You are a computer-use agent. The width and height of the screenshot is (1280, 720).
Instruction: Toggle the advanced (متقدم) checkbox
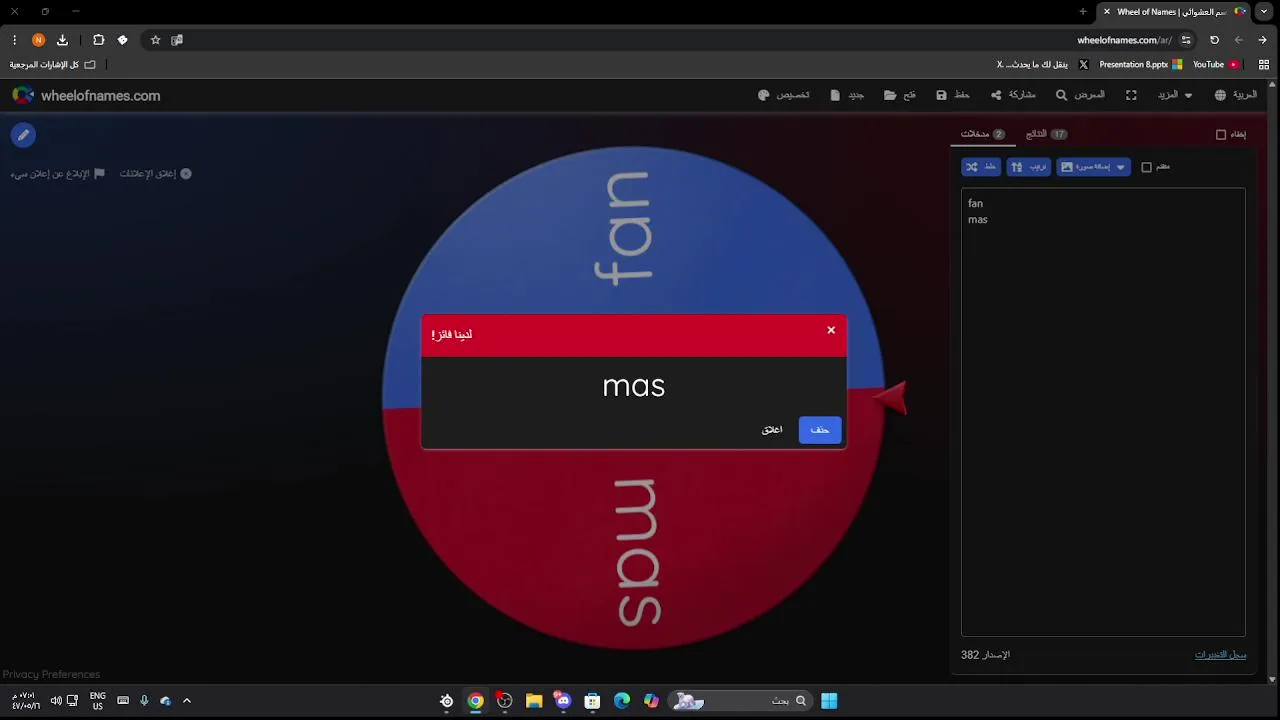click(x=1147, y=167)
